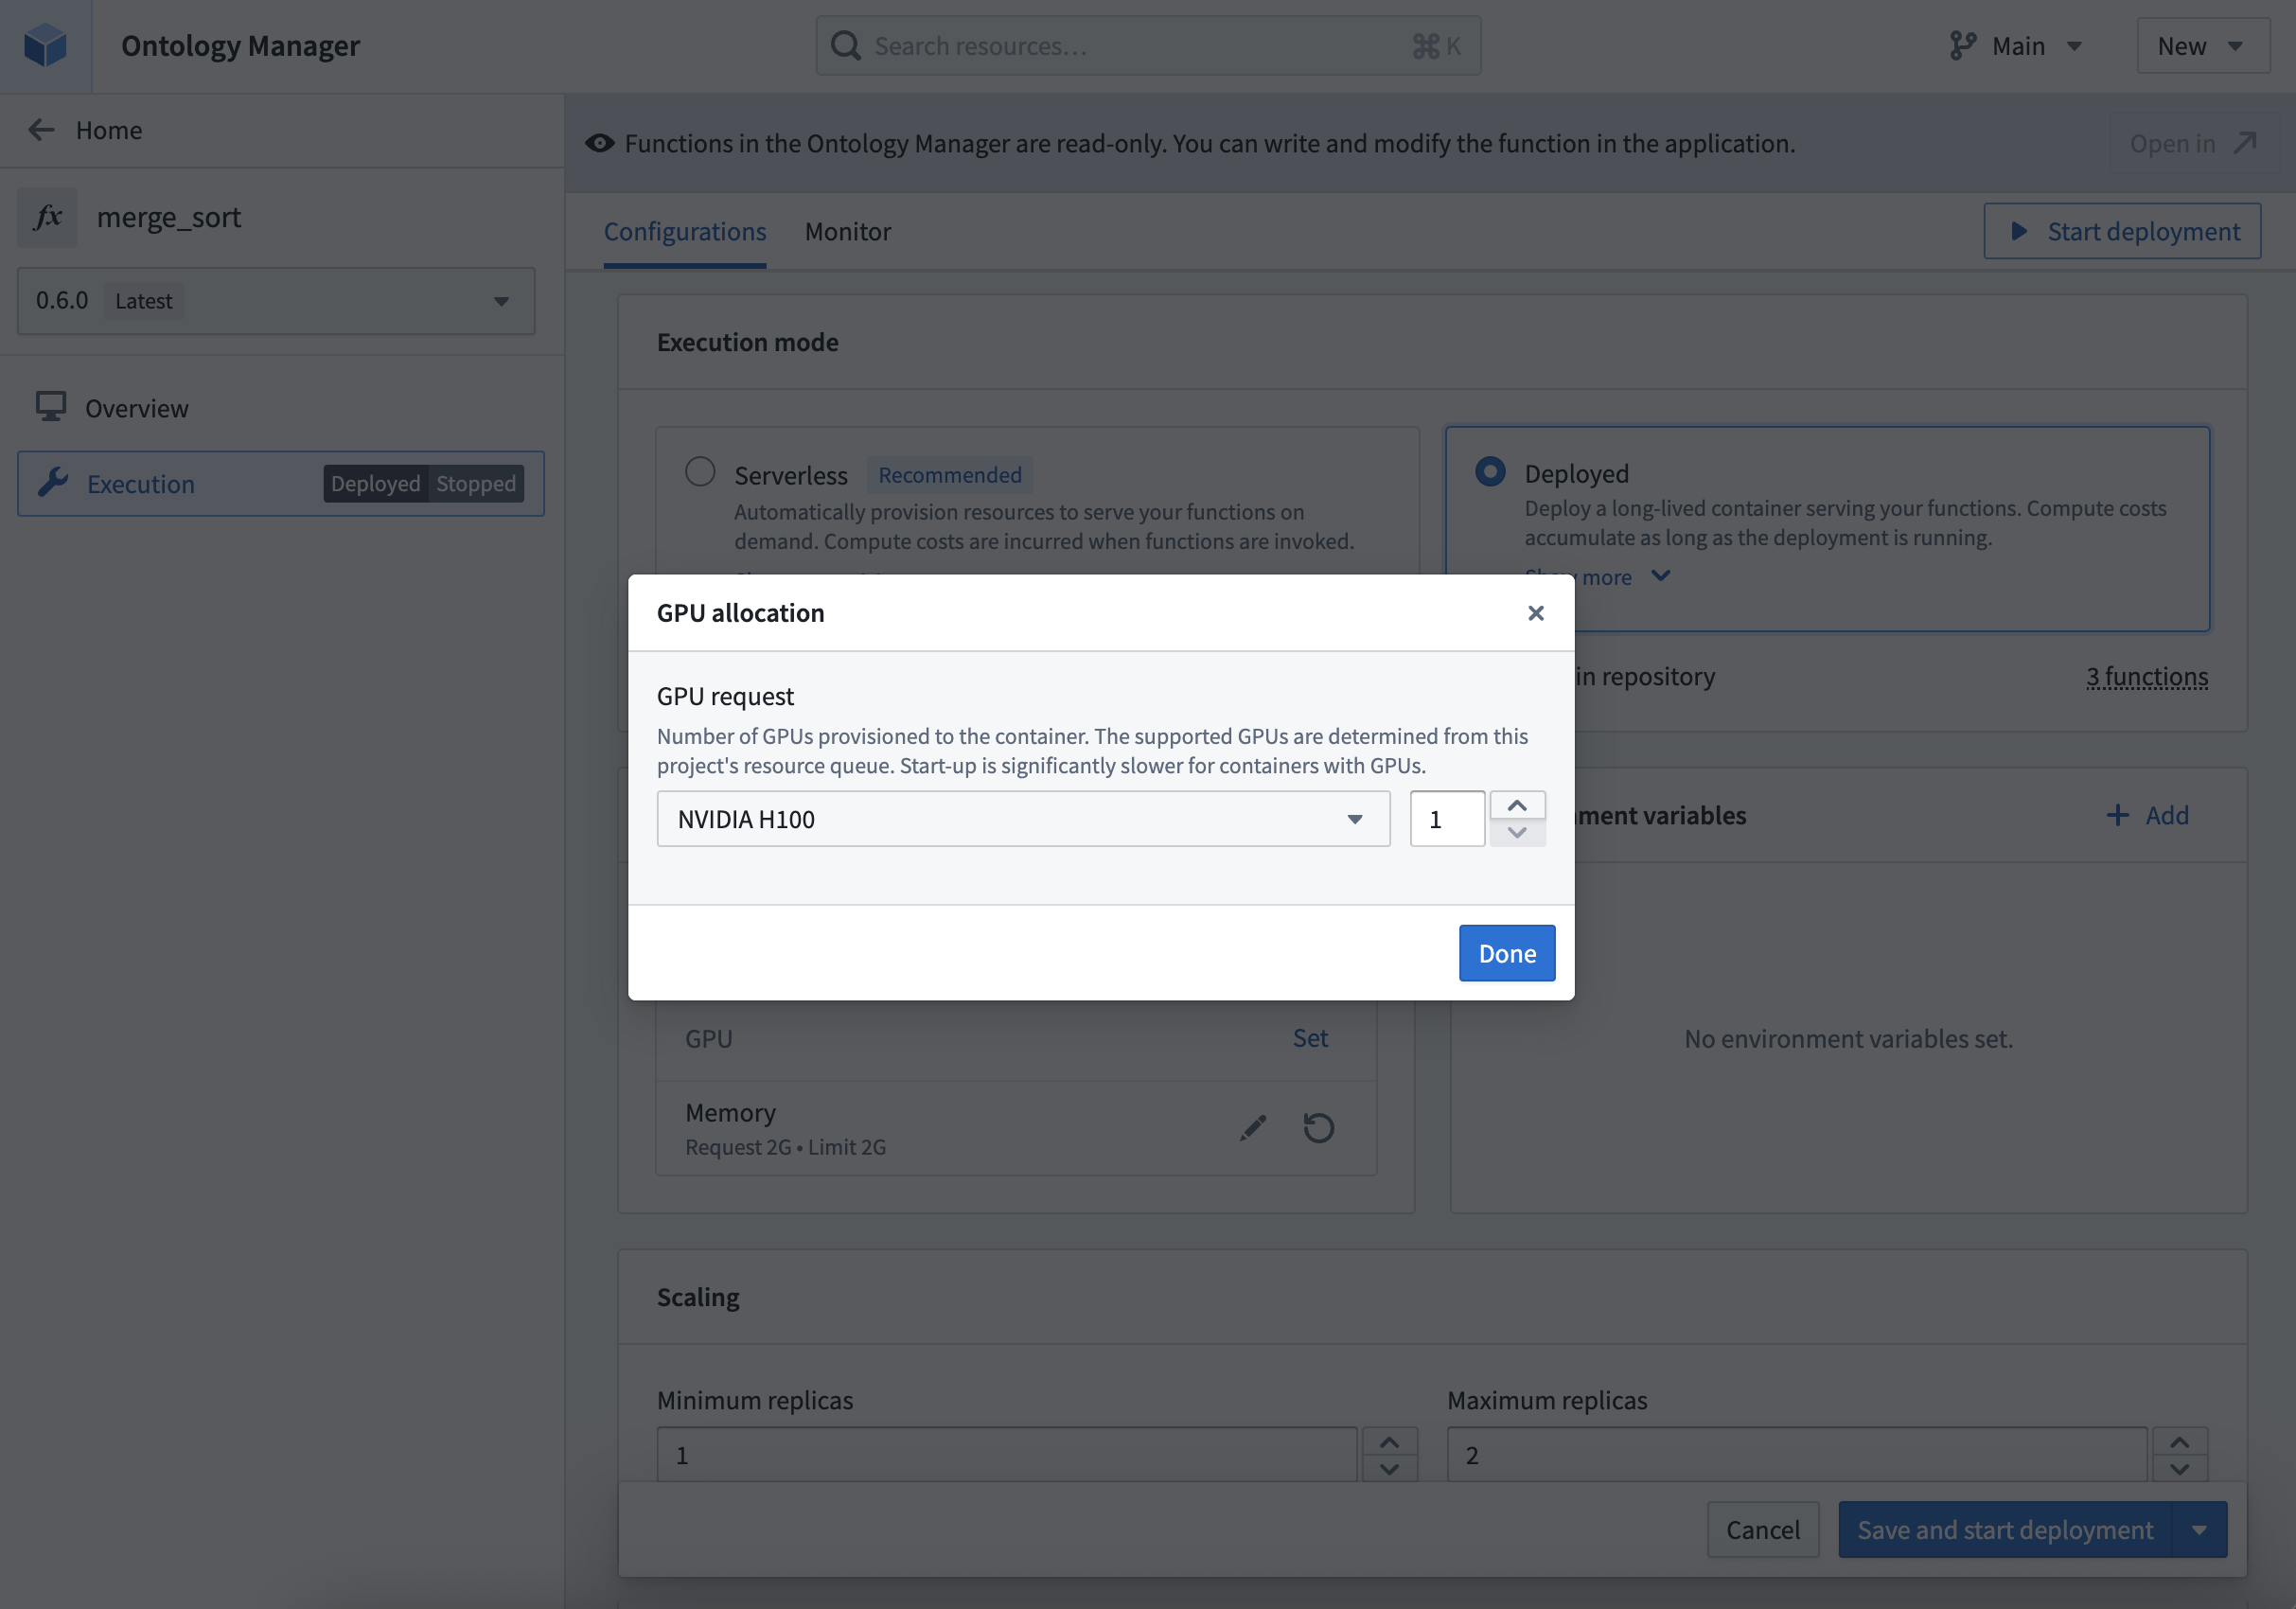Image resolution: width=2296 pixels, height=1609 pixels.
Task: Click the Ontology Manager cube logo
Action: click(x=45, y=46)
